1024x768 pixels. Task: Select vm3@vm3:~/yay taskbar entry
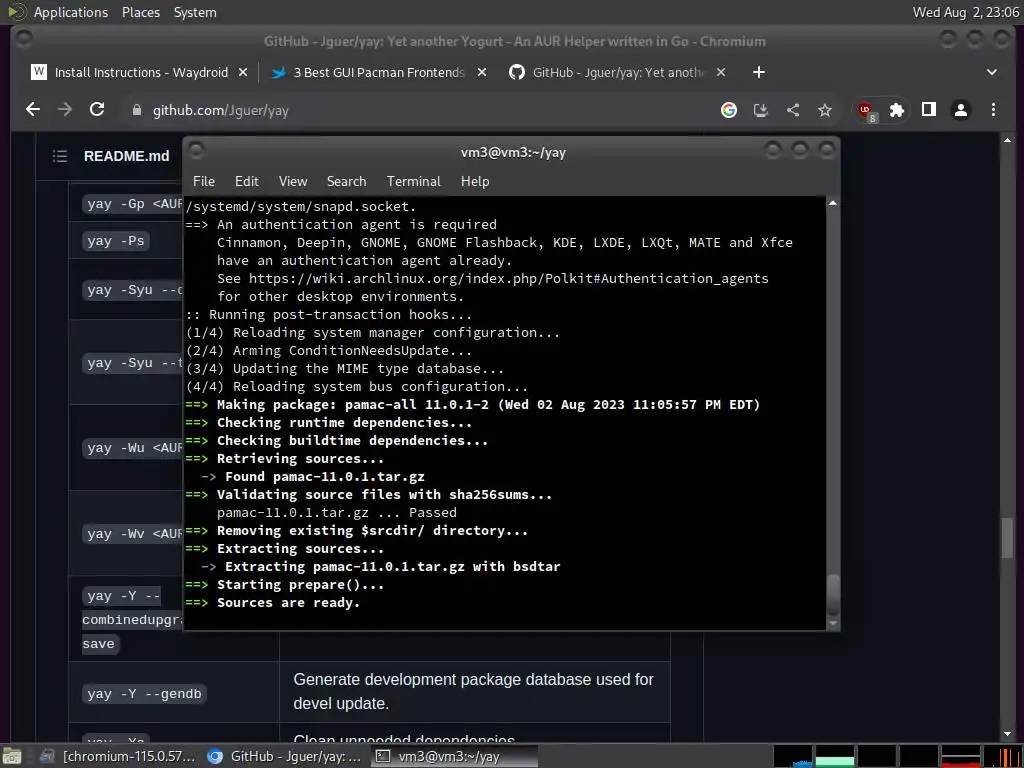454,756
